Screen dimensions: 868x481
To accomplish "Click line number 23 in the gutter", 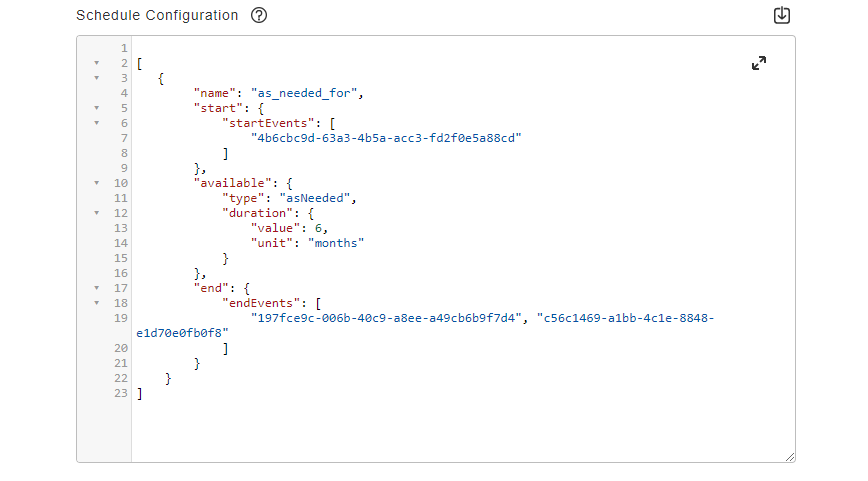I will pos(121,394).
